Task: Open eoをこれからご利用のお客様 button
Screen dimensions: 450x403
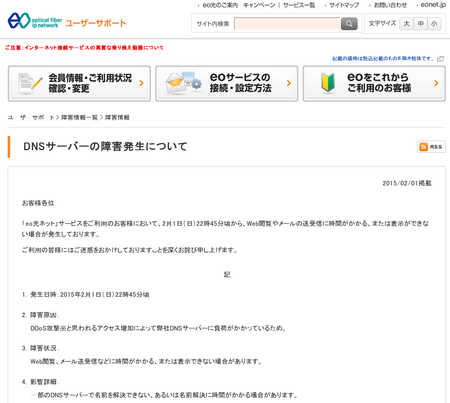Action: tap(374, 83)
